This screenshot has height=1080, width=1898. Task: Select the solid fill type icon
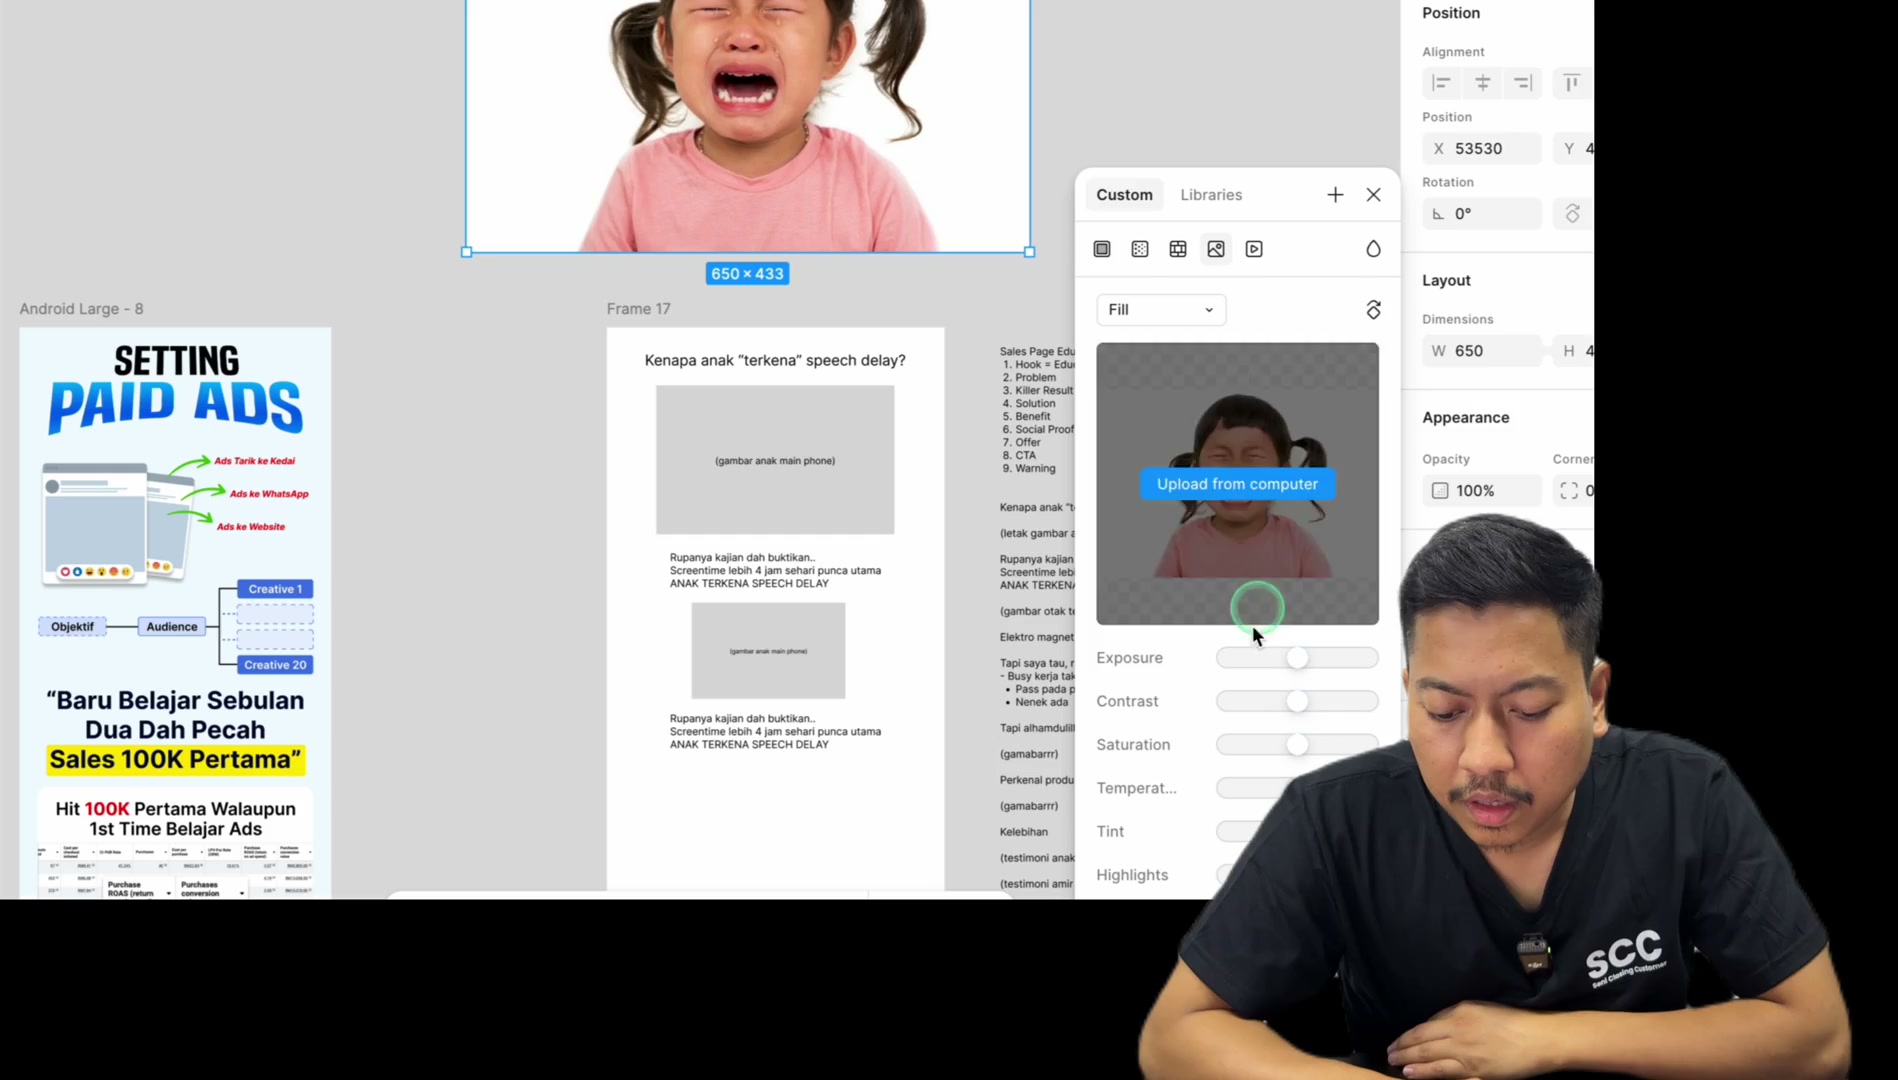coord(1102,249)
